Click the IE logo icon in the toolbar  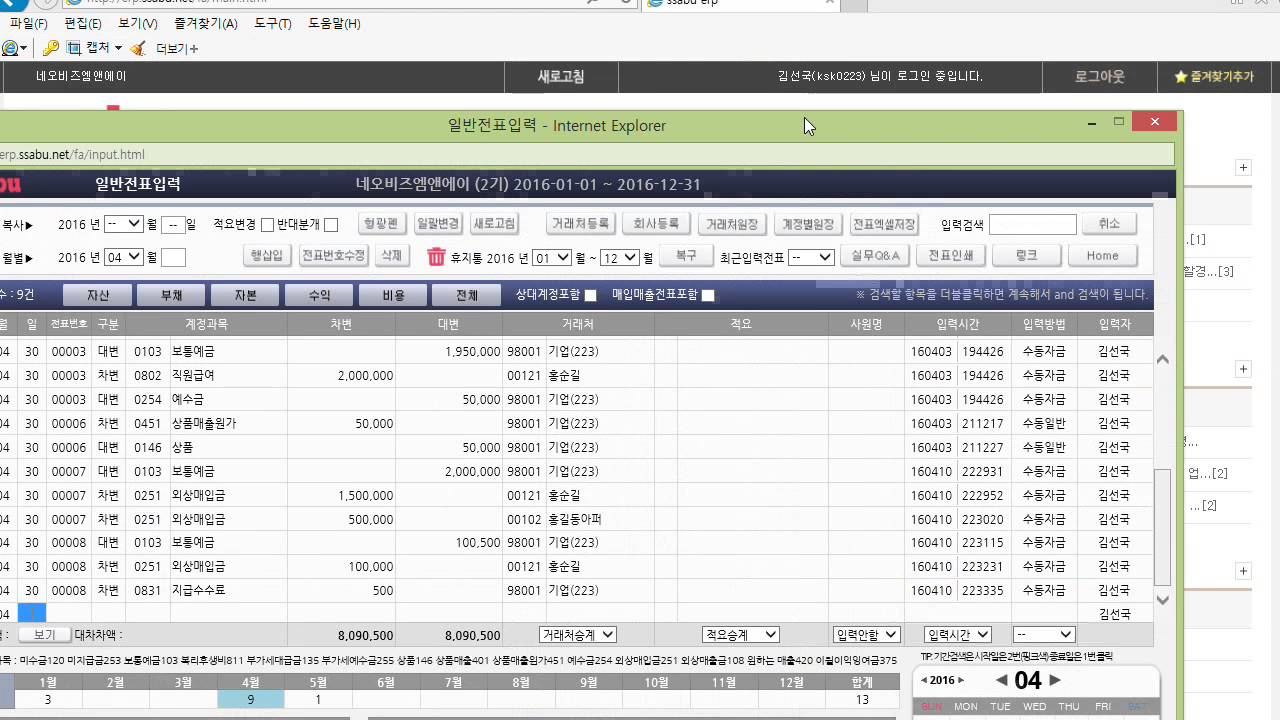click(x=11, y=48)
